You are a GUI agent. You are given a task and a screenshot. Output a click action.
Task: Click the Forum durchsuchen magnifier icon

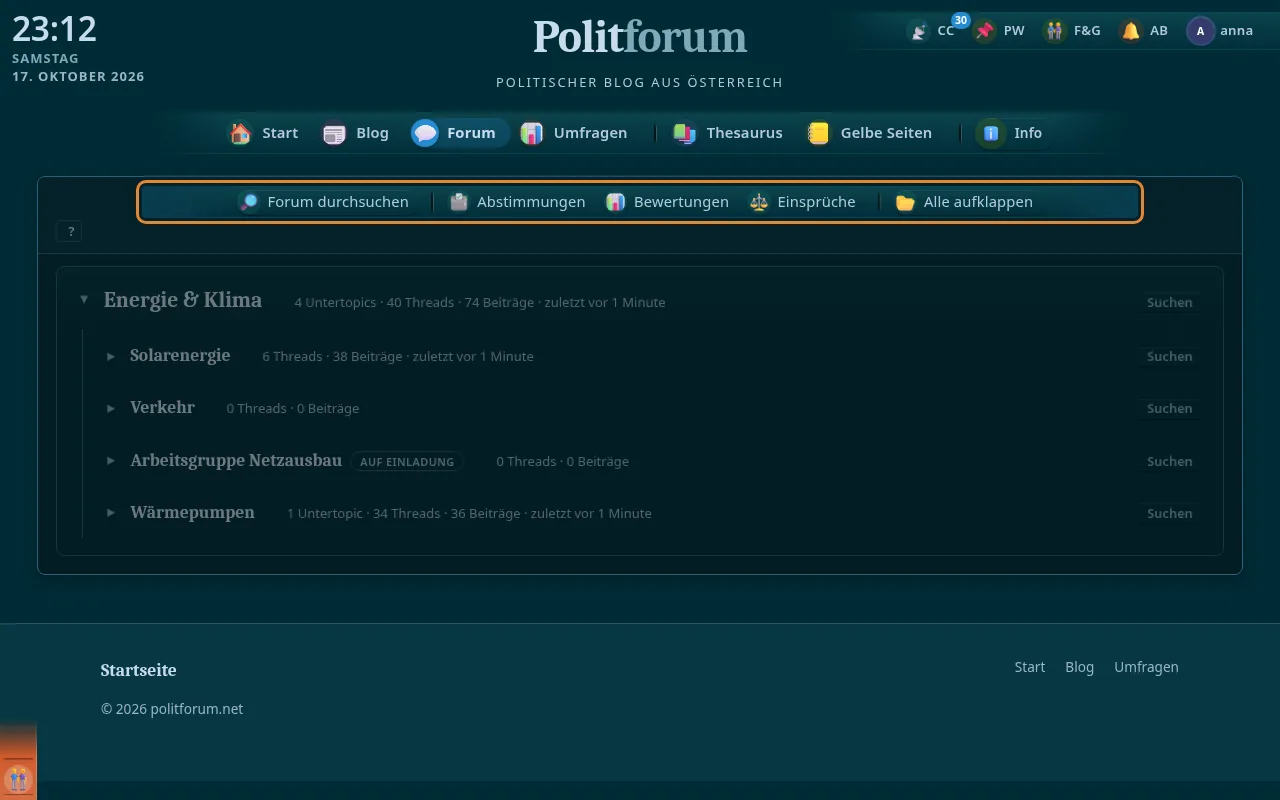pos(249,202)
